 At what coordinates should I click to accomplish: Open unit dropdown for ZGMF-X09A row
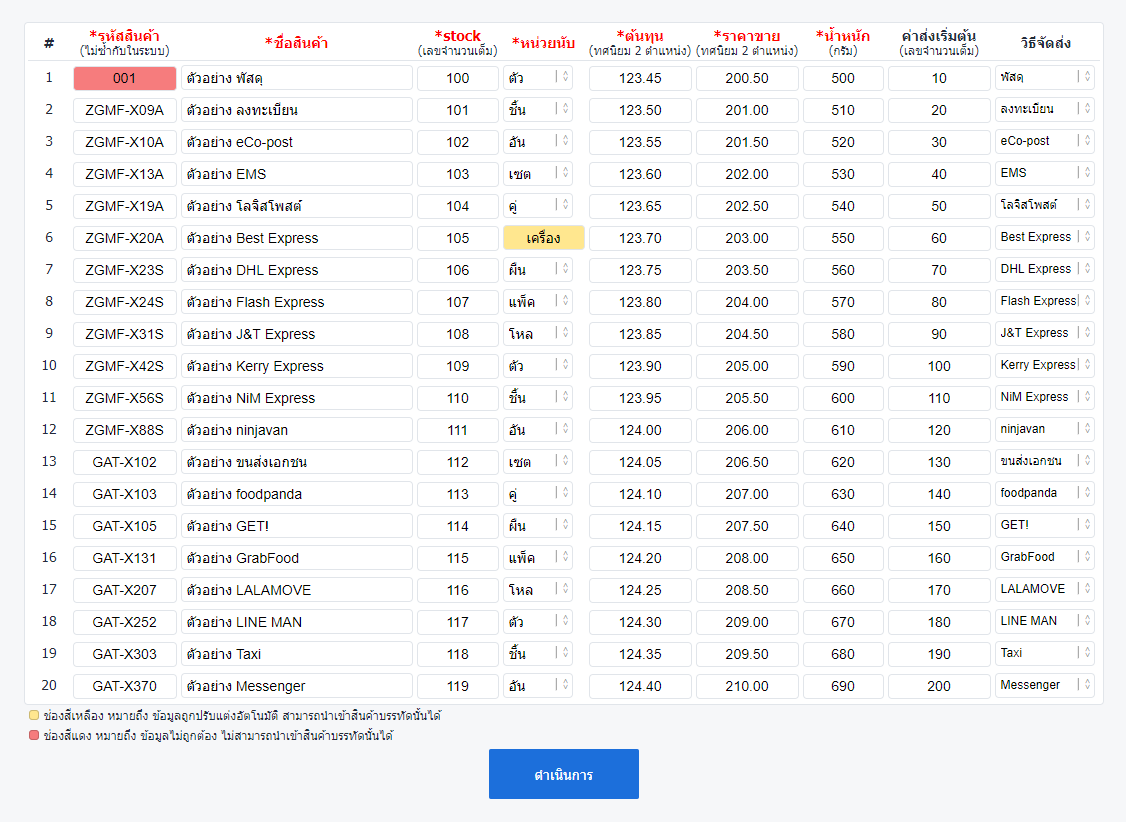tap(537, 110)
